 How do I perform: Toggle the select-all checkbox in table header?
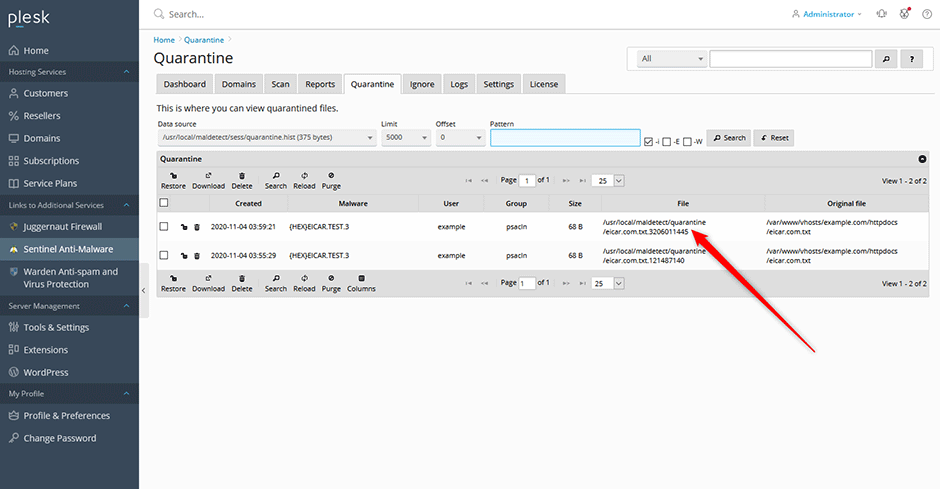pyautogui.click(x=164, y=203)
